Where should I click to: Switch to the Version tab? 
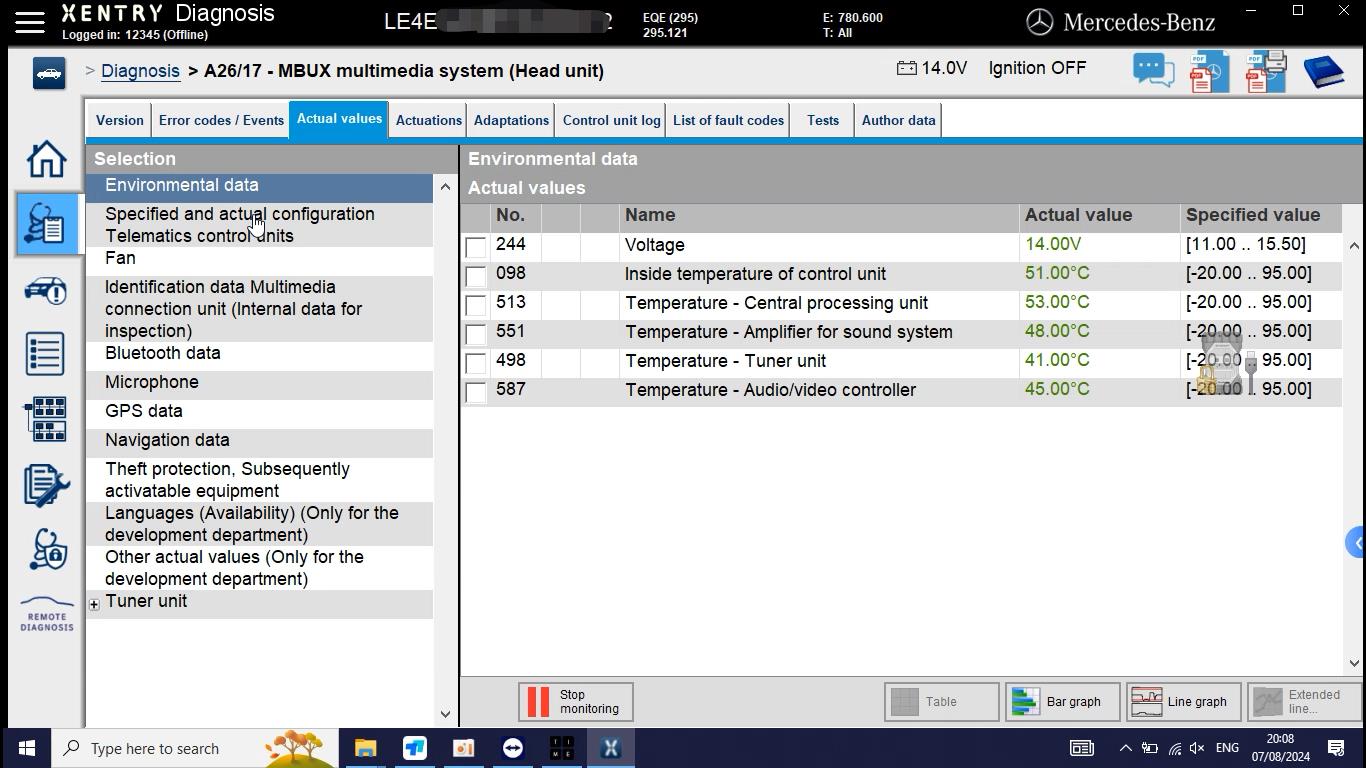click(x=120, y=120)
